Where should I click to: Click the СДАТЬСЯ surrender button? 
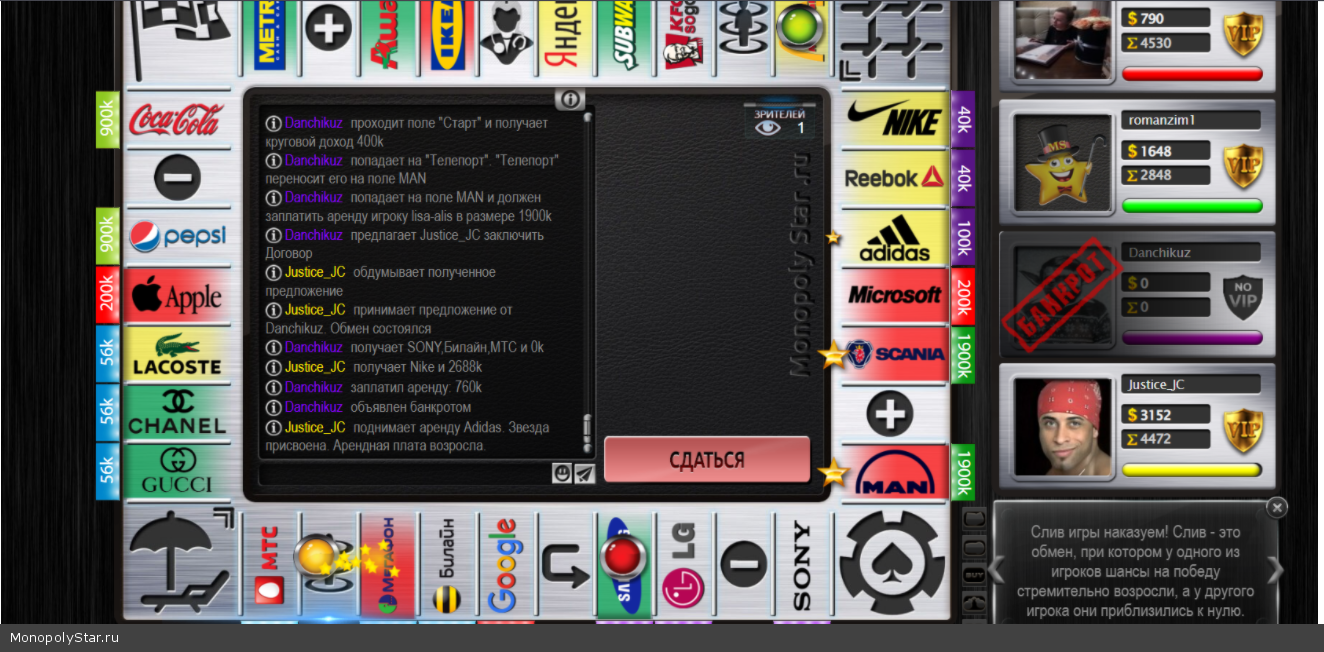(x=707, y=460)
